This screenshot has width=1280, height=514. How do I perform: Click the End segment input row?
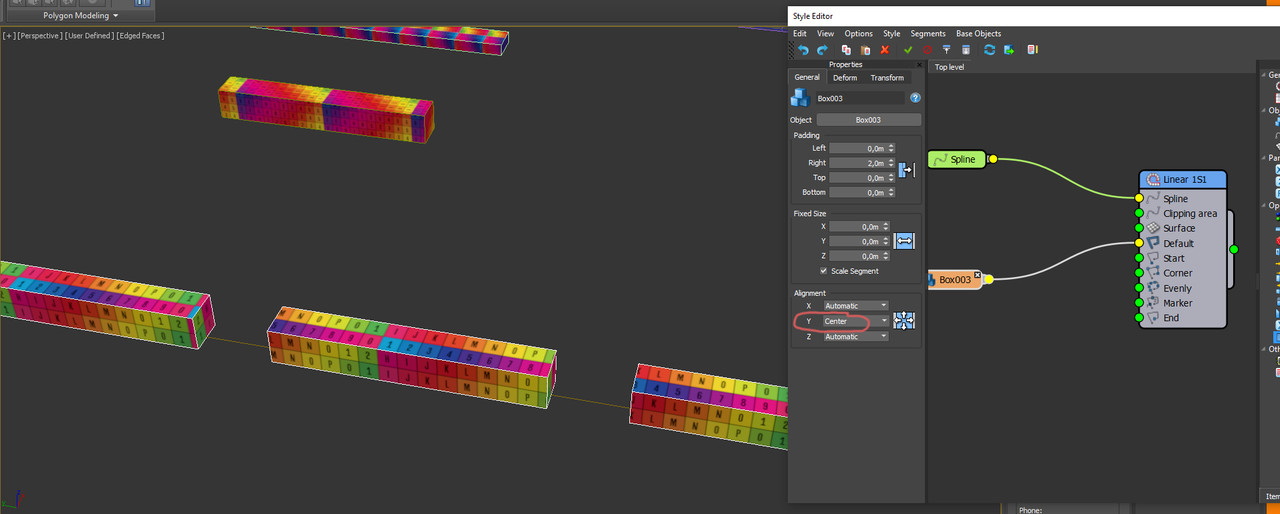coord(1182,318)
